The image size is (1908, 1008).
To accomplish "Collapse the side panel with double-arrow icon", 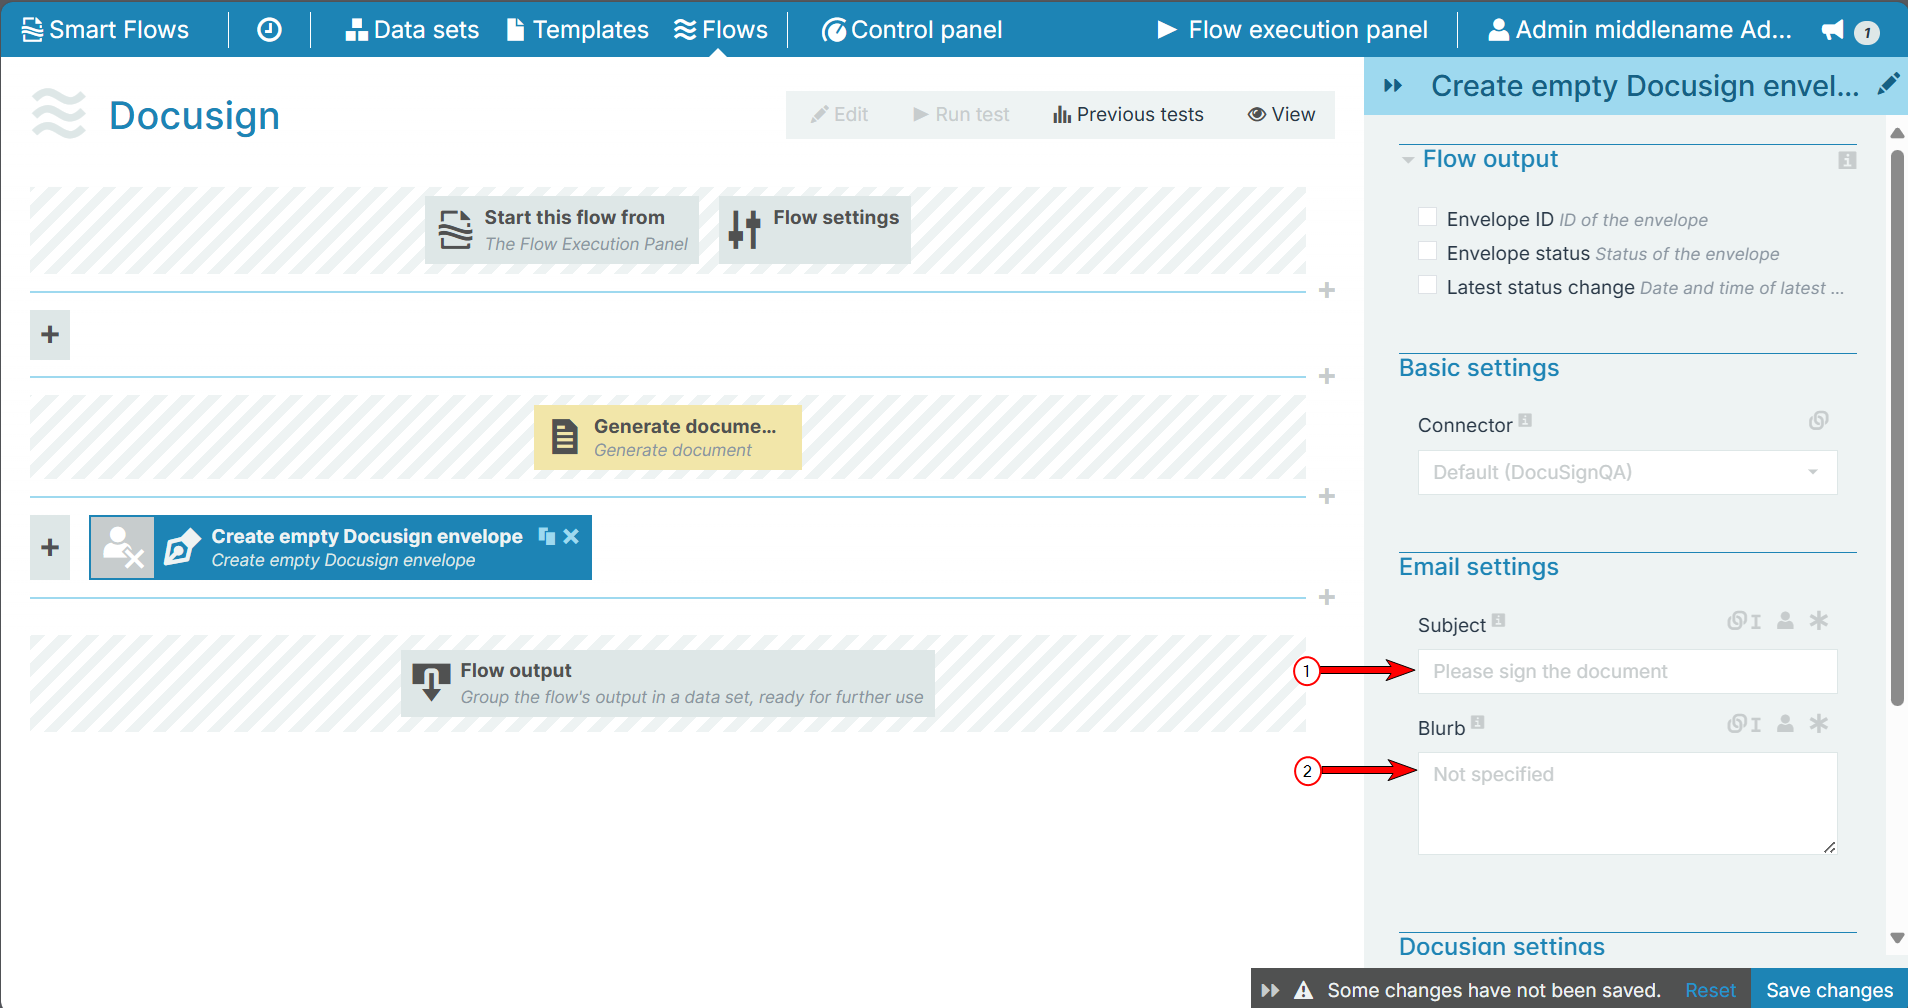I will [x=1394, y=85].
